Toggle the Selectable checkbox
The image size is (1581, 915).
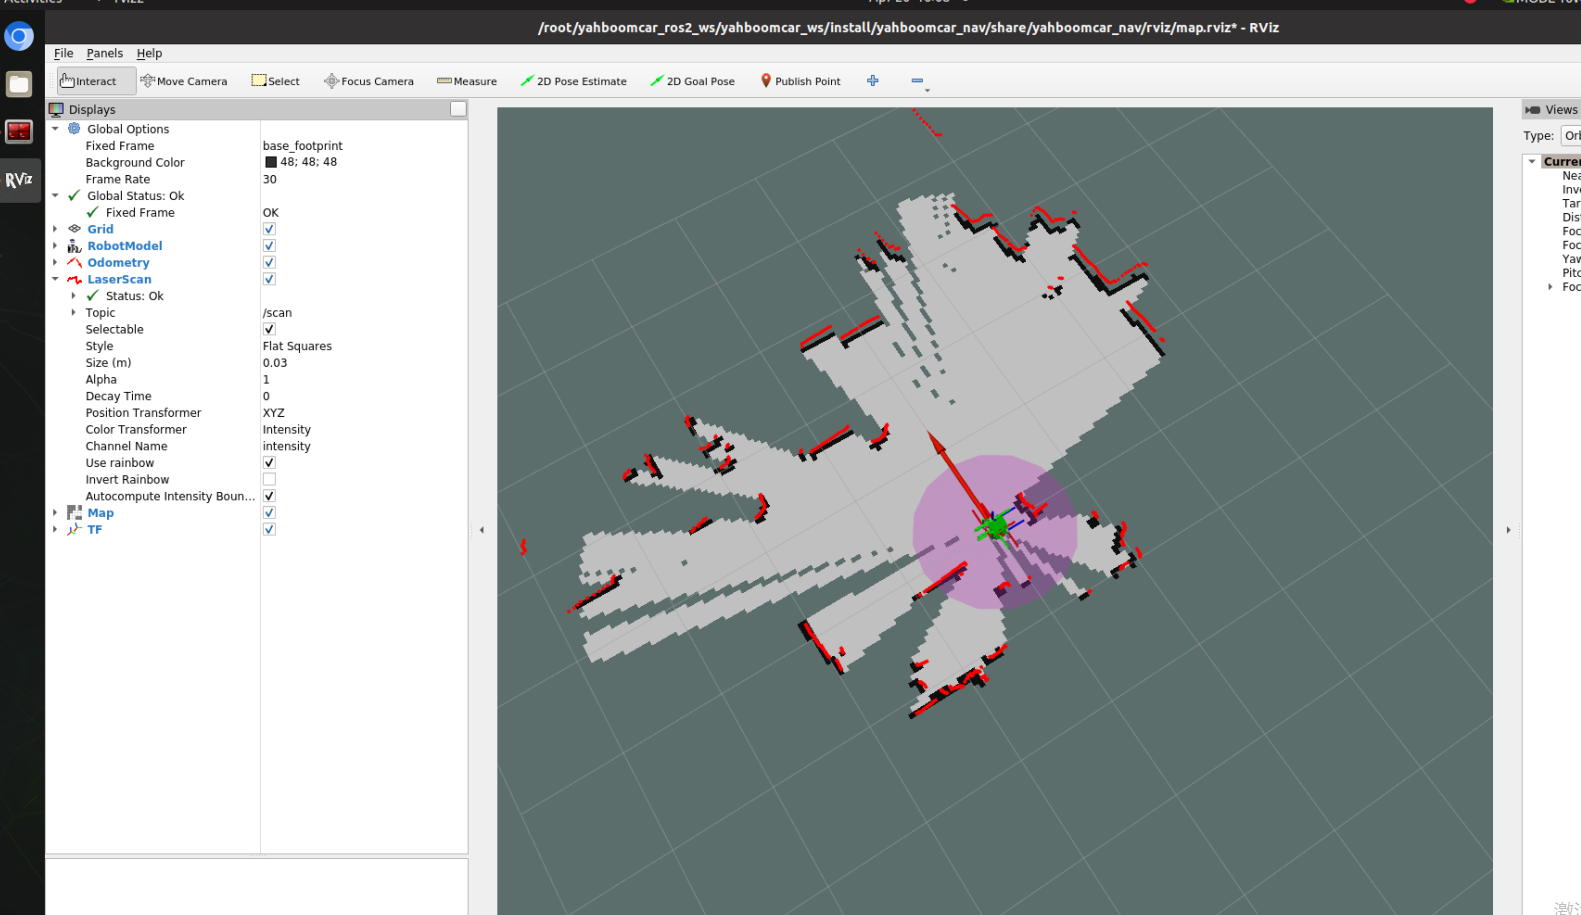[269, 329]
